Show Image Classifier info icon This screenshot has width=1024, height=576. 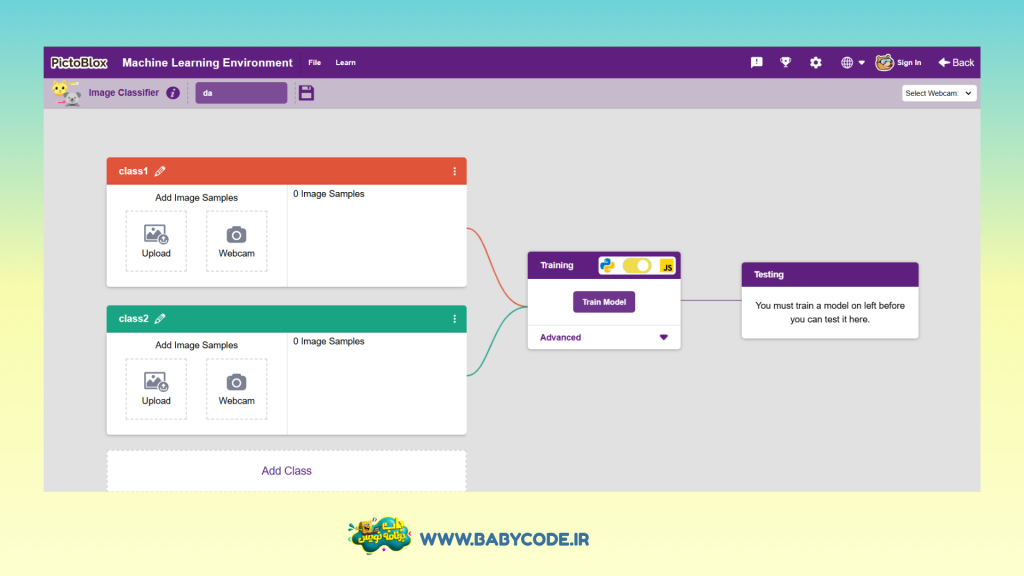[173, 93]
